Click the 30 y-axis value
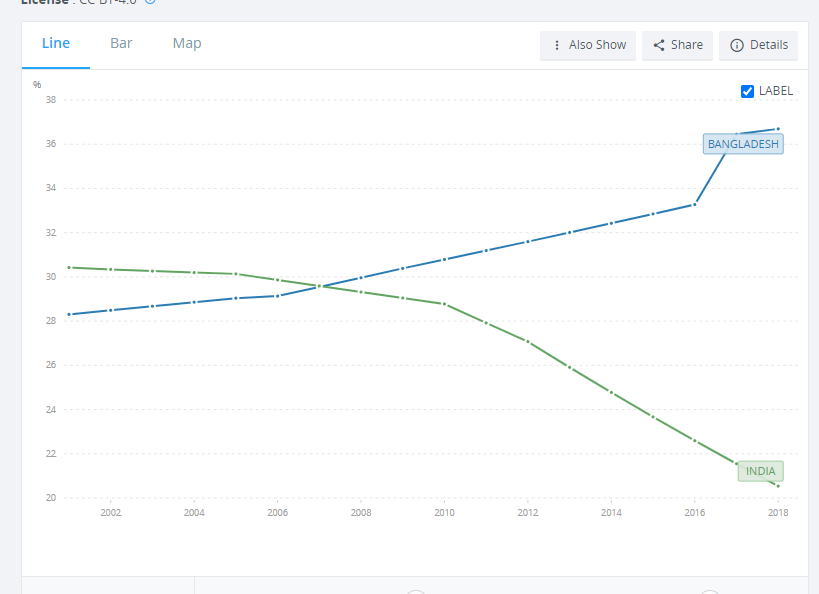Screen dimensions: 819x594 pyautogui.click(x=51, y=276)
